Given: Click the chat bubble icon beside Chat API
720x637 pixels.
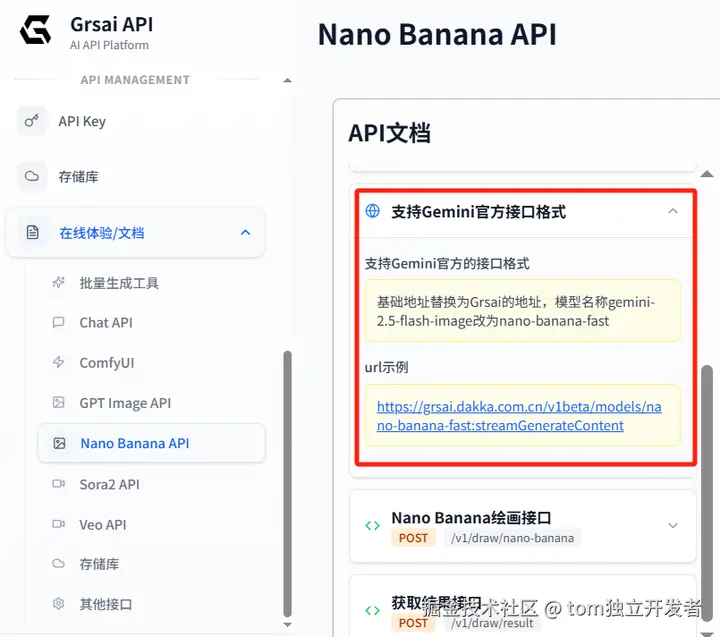Looking at the screenshot, I should click(x=59, y=322).
